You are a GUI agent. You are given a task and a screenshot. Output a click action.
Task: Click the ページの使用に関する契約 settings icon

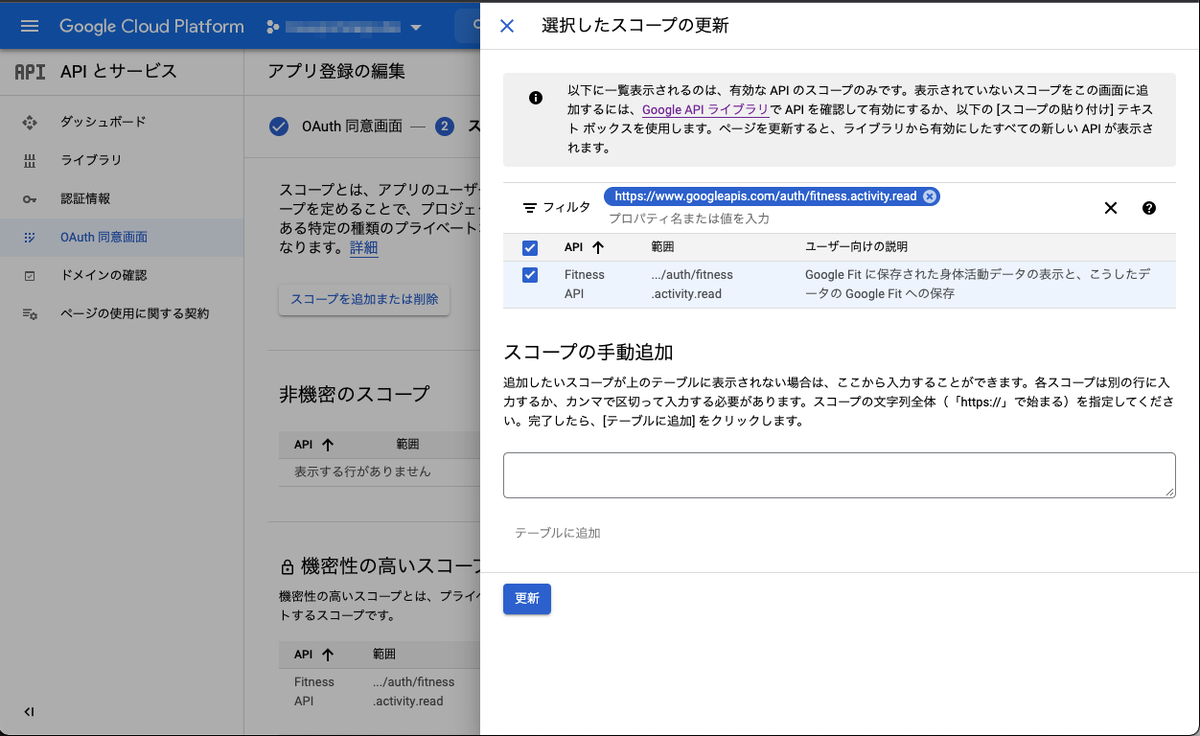(x=29, y=314)
